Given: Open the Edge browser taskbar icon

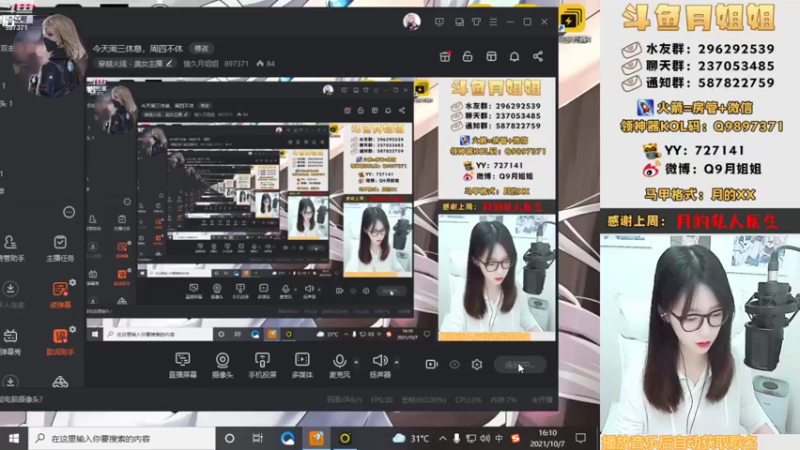Looking at the screenshot, I should [x=287, y=438].
